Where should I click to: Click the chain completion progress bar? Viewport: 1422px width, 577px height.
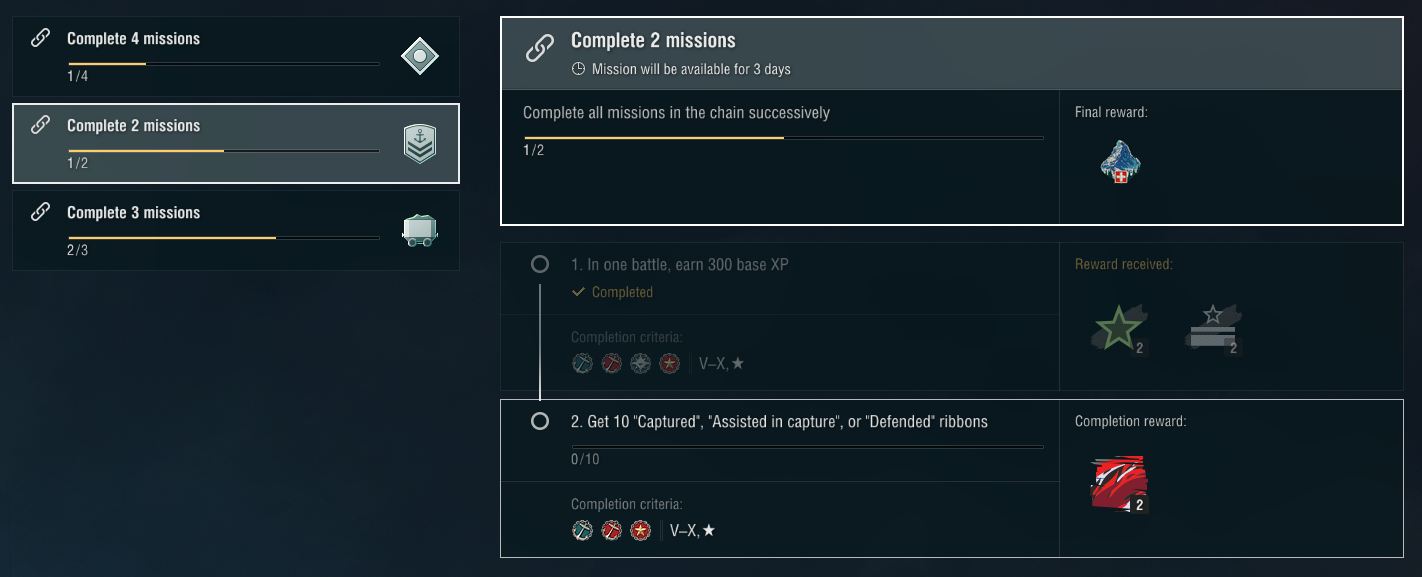pyautogui.click(x=783, y=138)
